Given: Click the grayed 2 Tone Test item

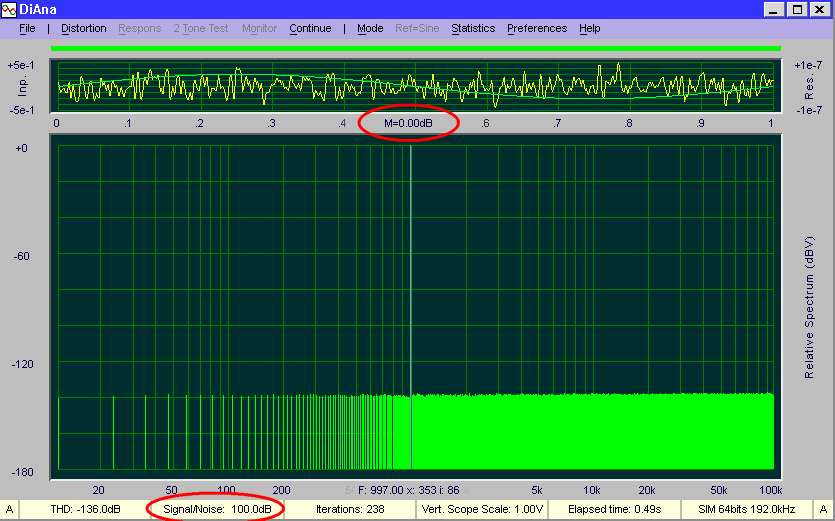Looking at the screenshot, I should [x=201, y=29].
